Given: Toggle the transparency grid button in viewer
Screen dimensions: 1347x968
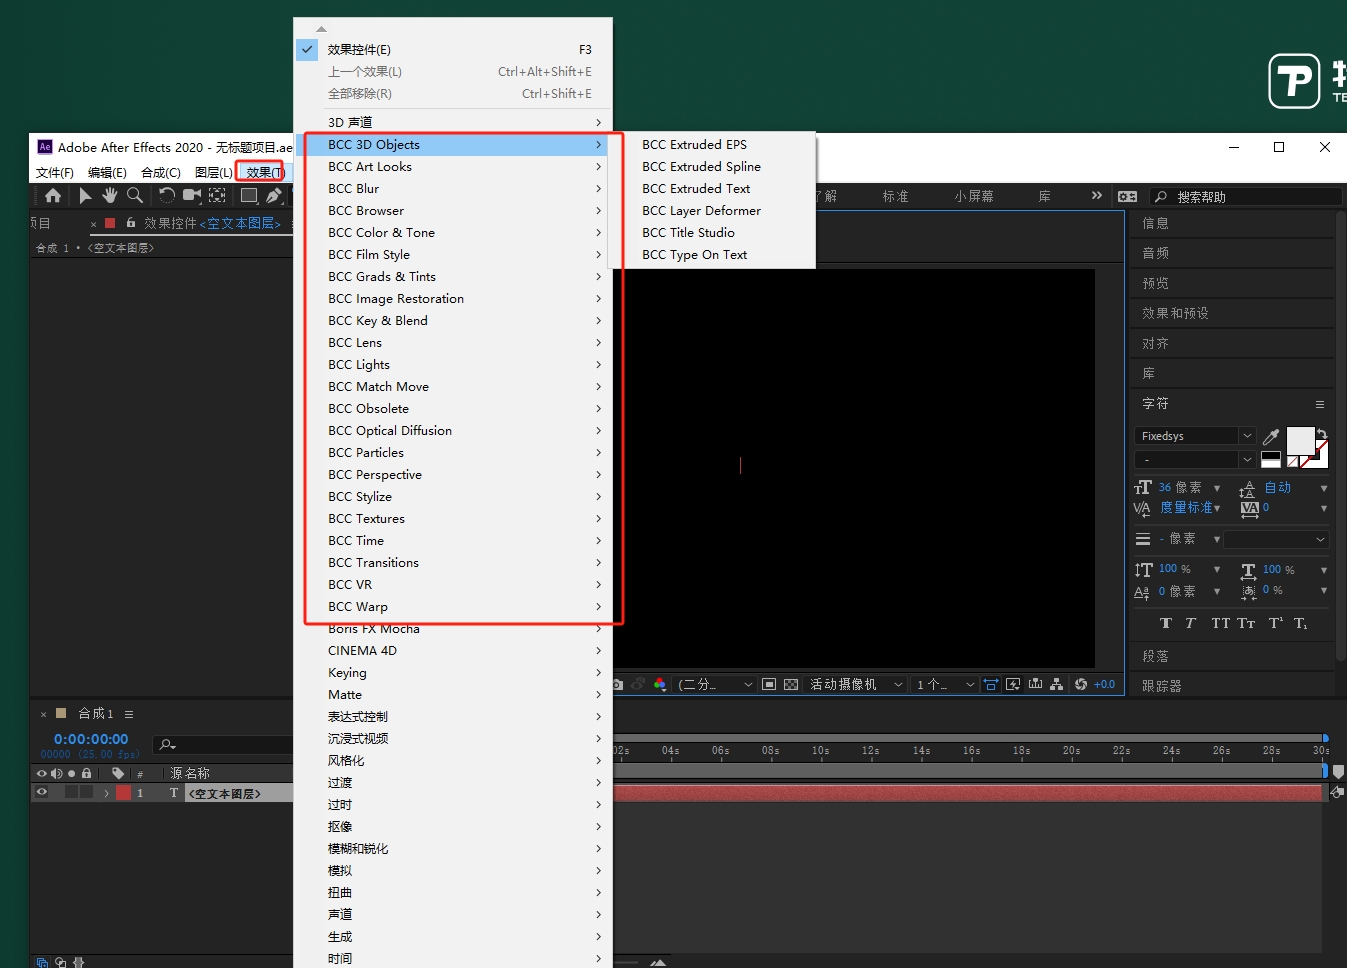Looking at the screenshot, I should coord(791,684).
